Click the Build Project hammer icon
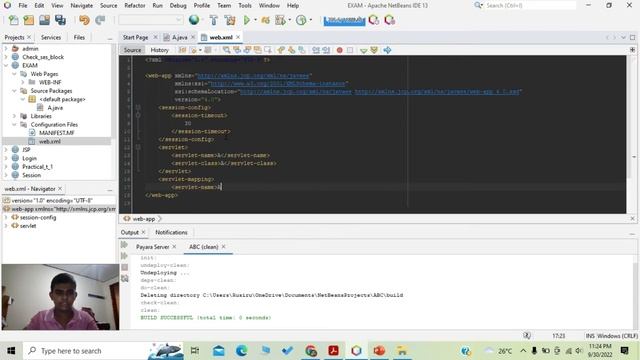This screenshot has width=640, height=360. click(x=213, y=20)
